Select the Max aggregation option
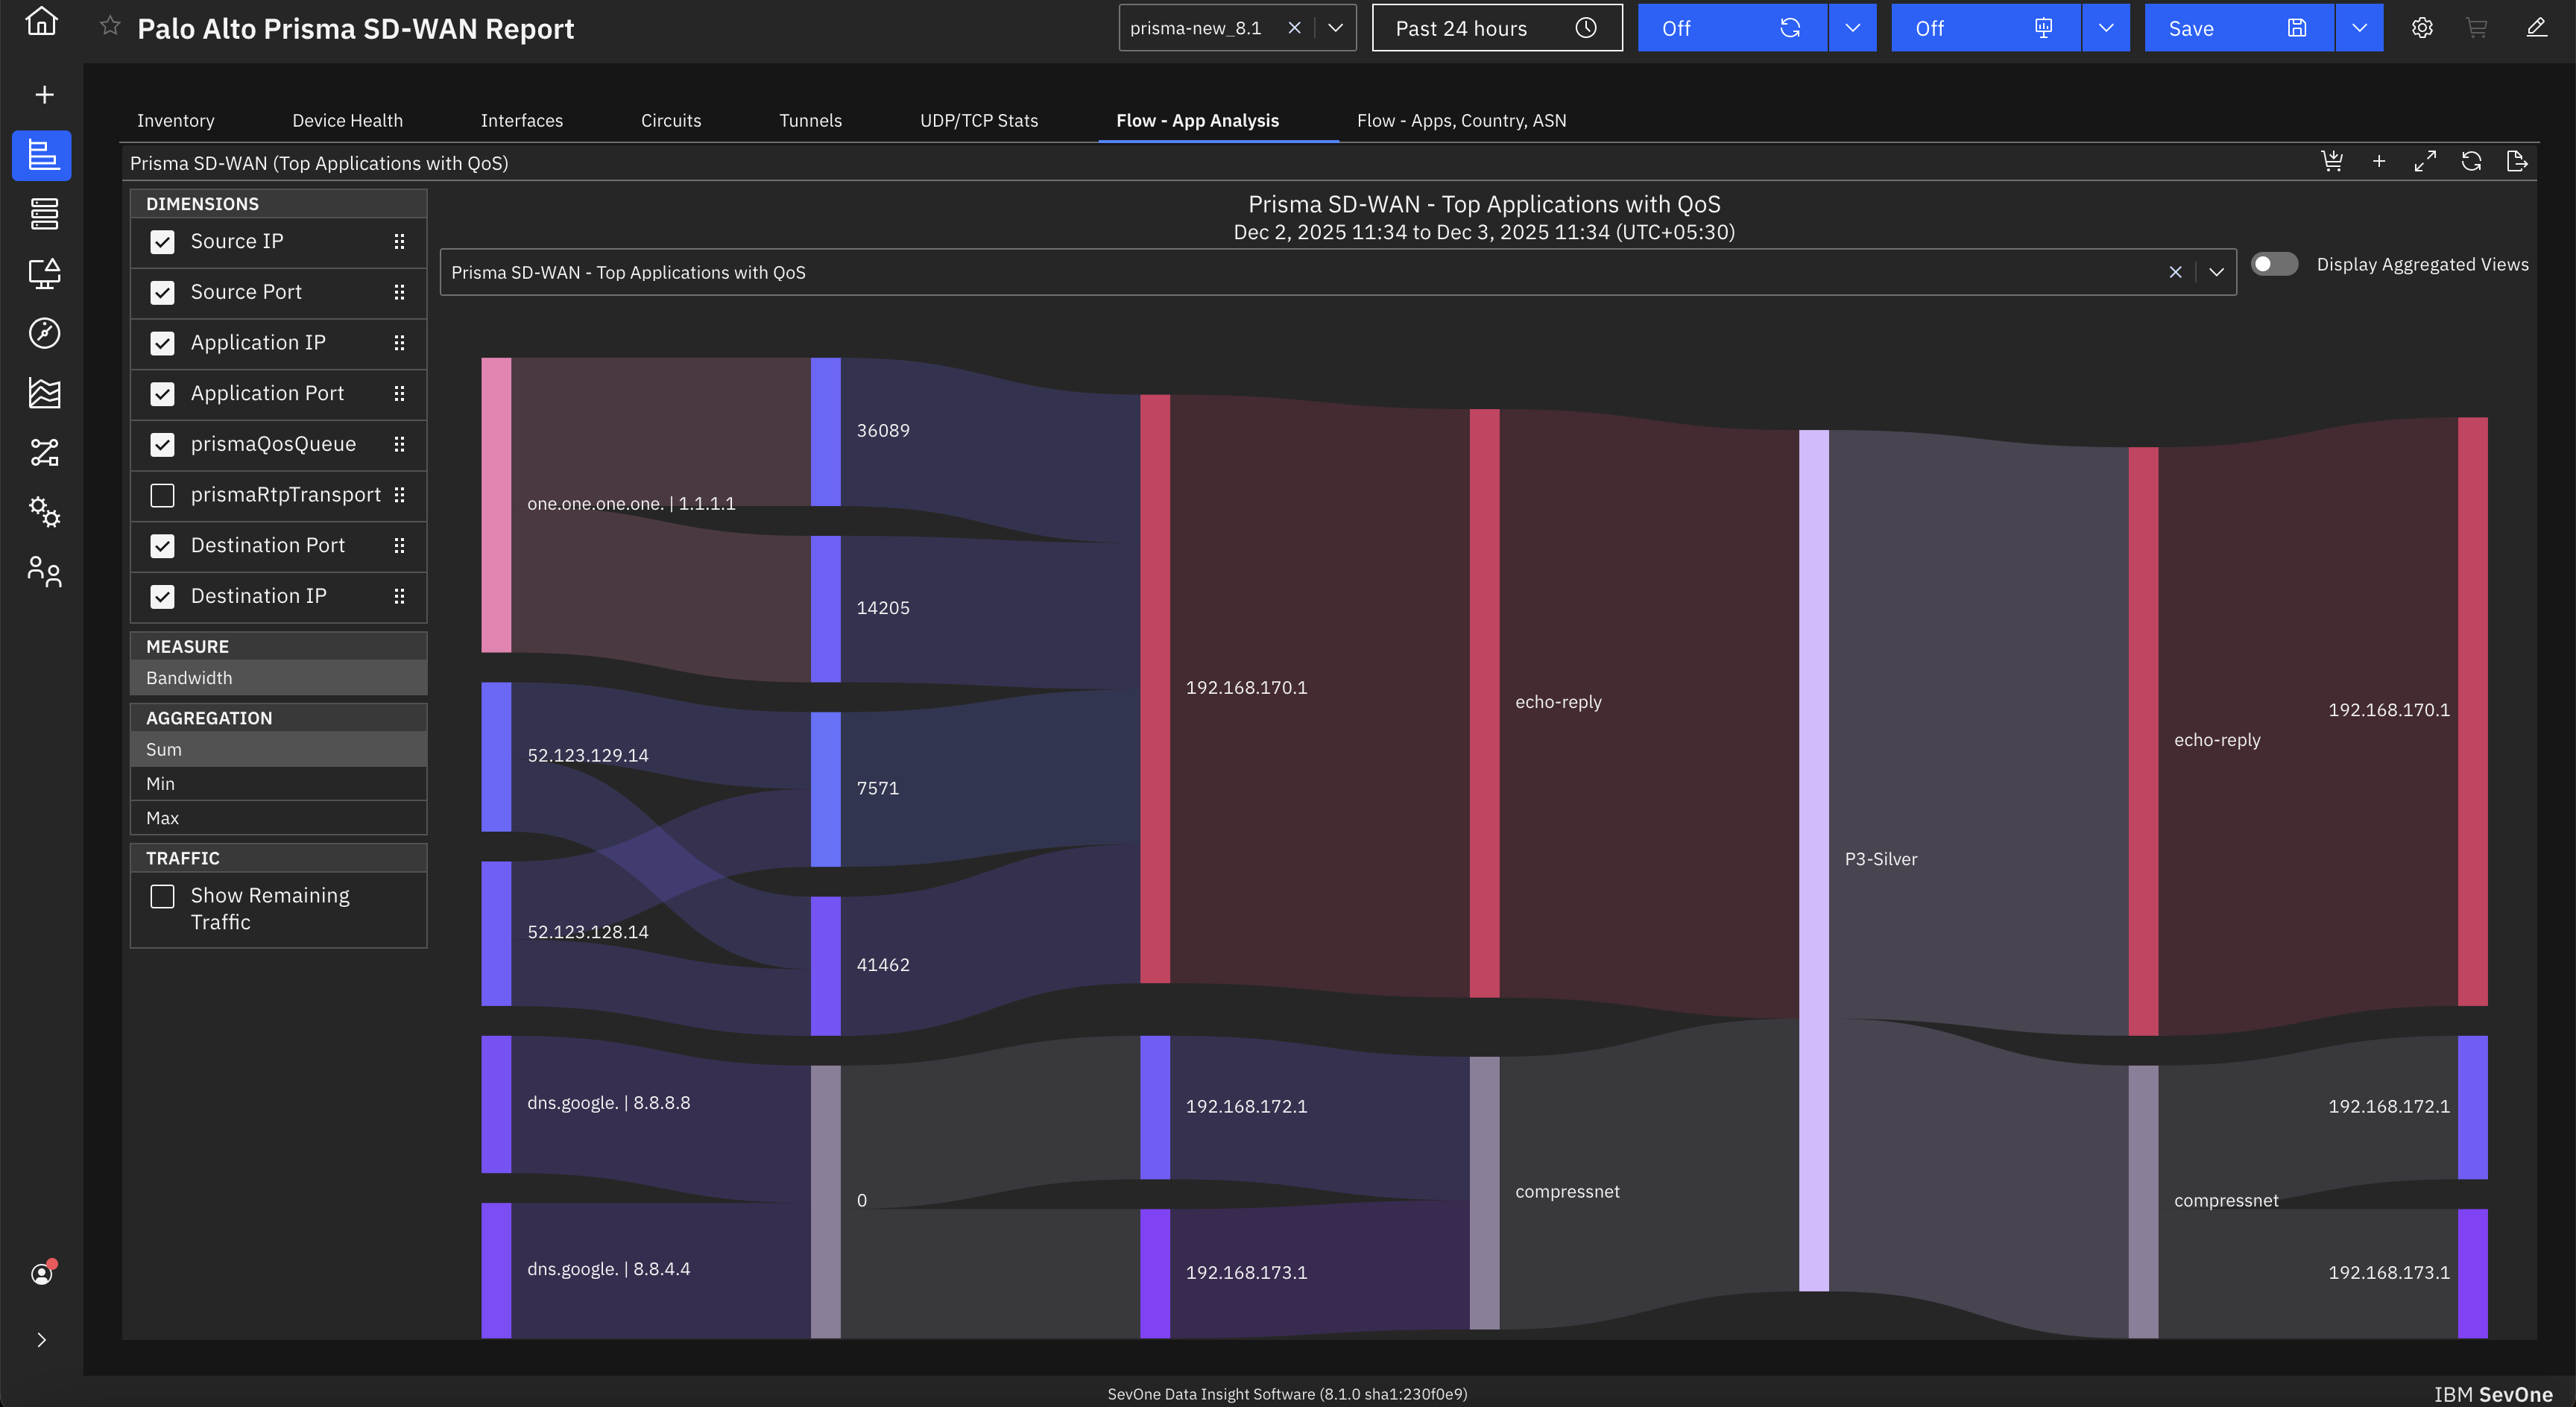Screen dimensions: 2576x1407 coord(163,818)
